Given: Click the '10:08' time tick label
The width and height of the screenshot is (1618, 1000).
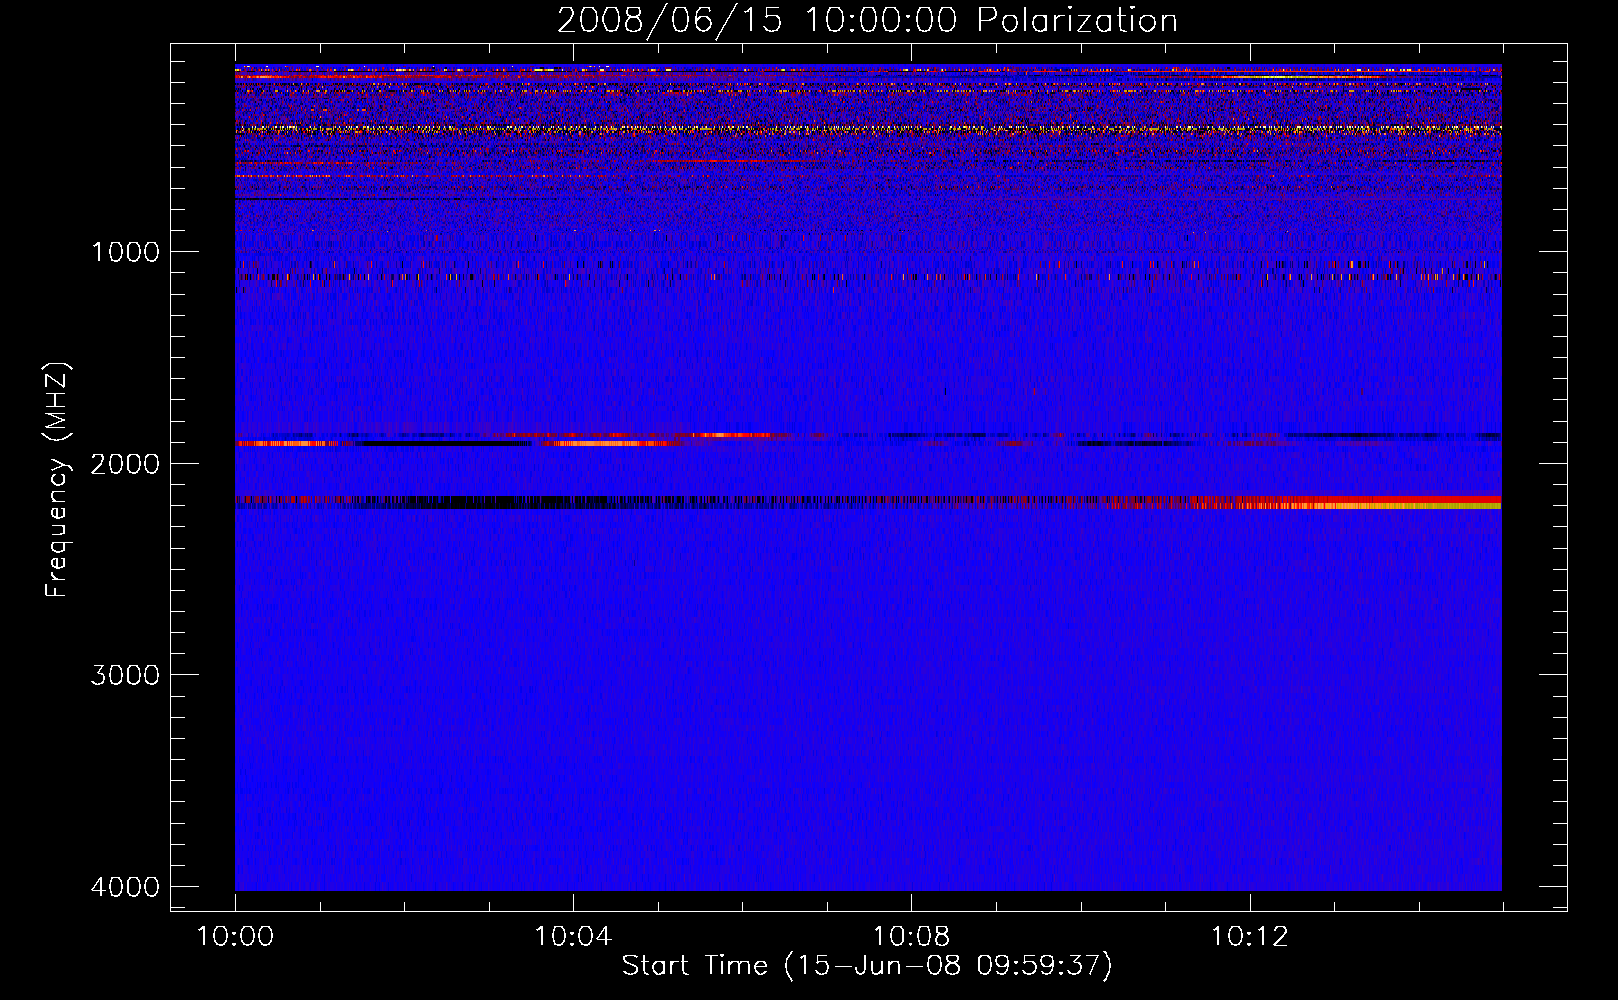Looking at the screenshot, I should pos(911,937).
